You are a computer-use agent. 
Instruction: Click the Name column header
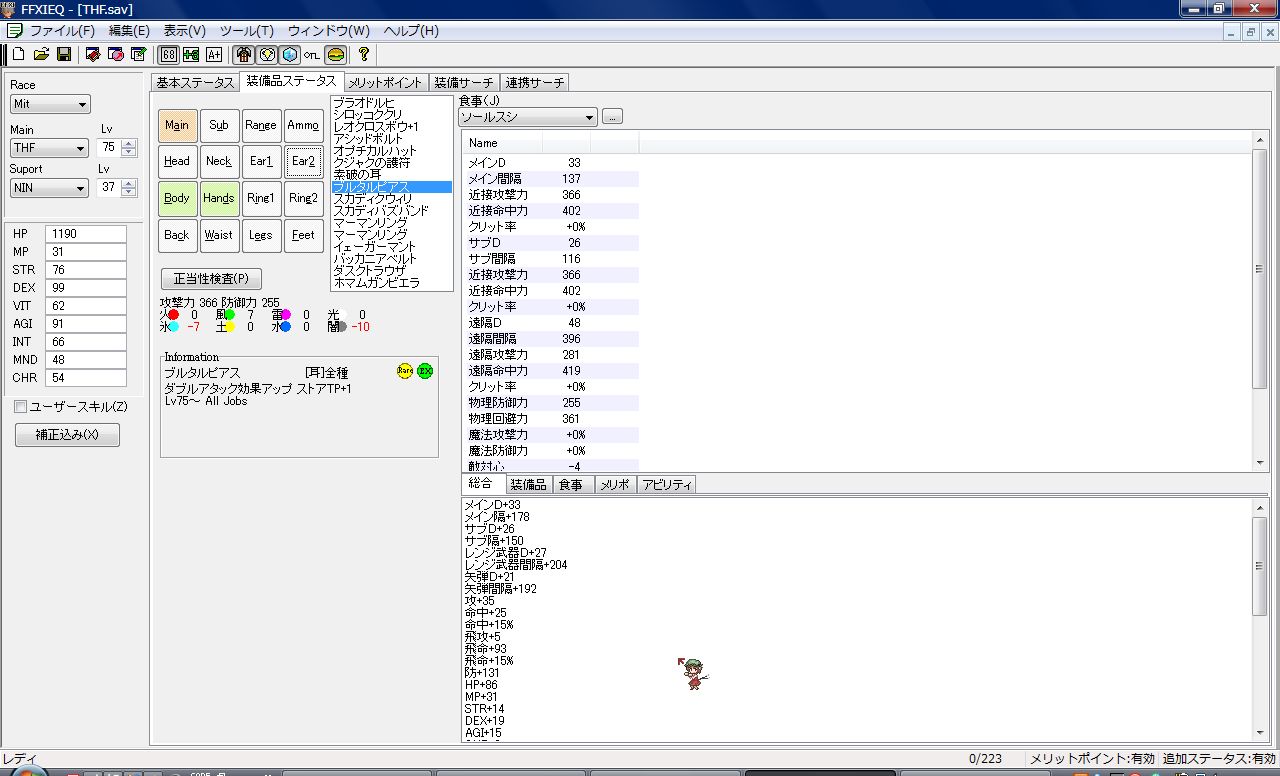tap(503, 143)
